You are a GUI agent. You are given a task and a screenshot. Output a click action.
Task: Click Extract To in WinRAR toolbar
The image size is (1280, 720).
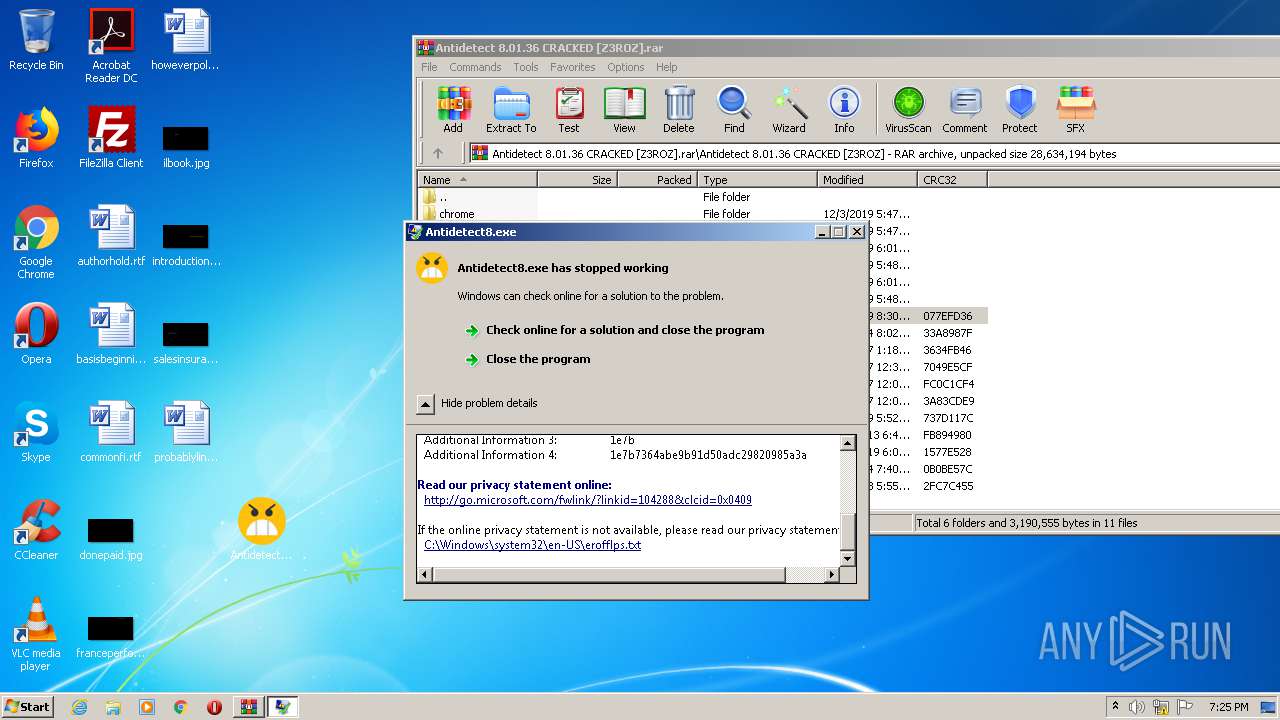(511, 109)
